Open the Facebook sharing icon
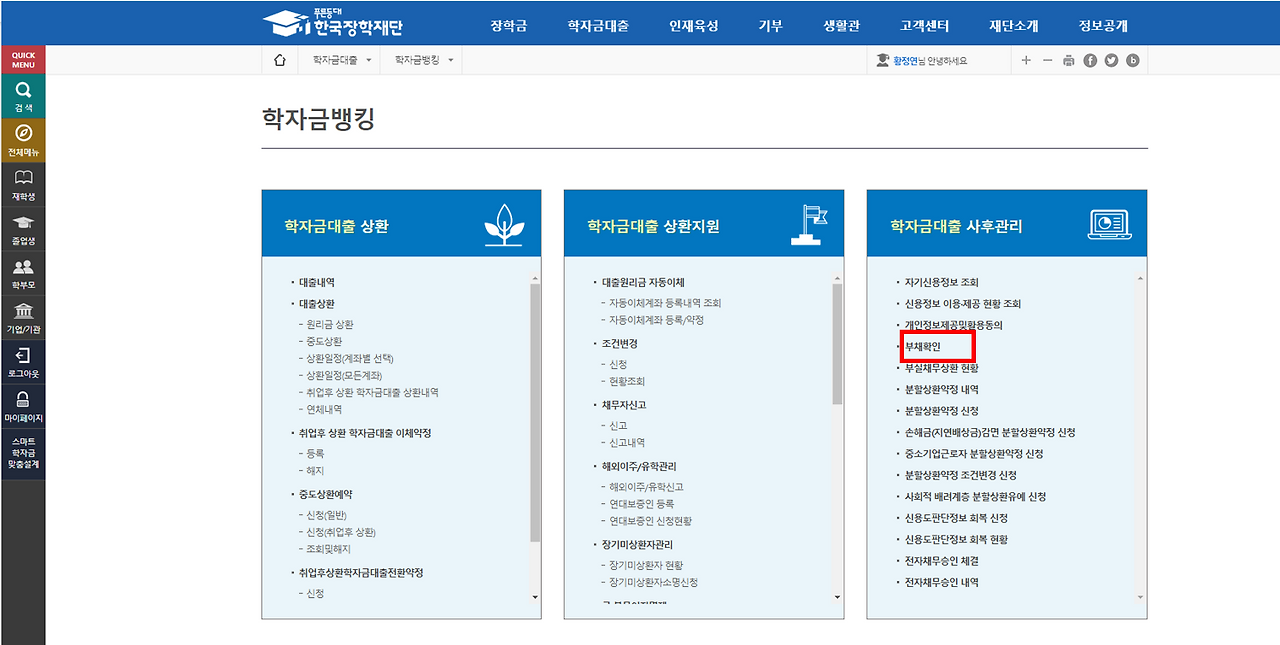The image size is (1280, 645). [x=1091, y=60]
